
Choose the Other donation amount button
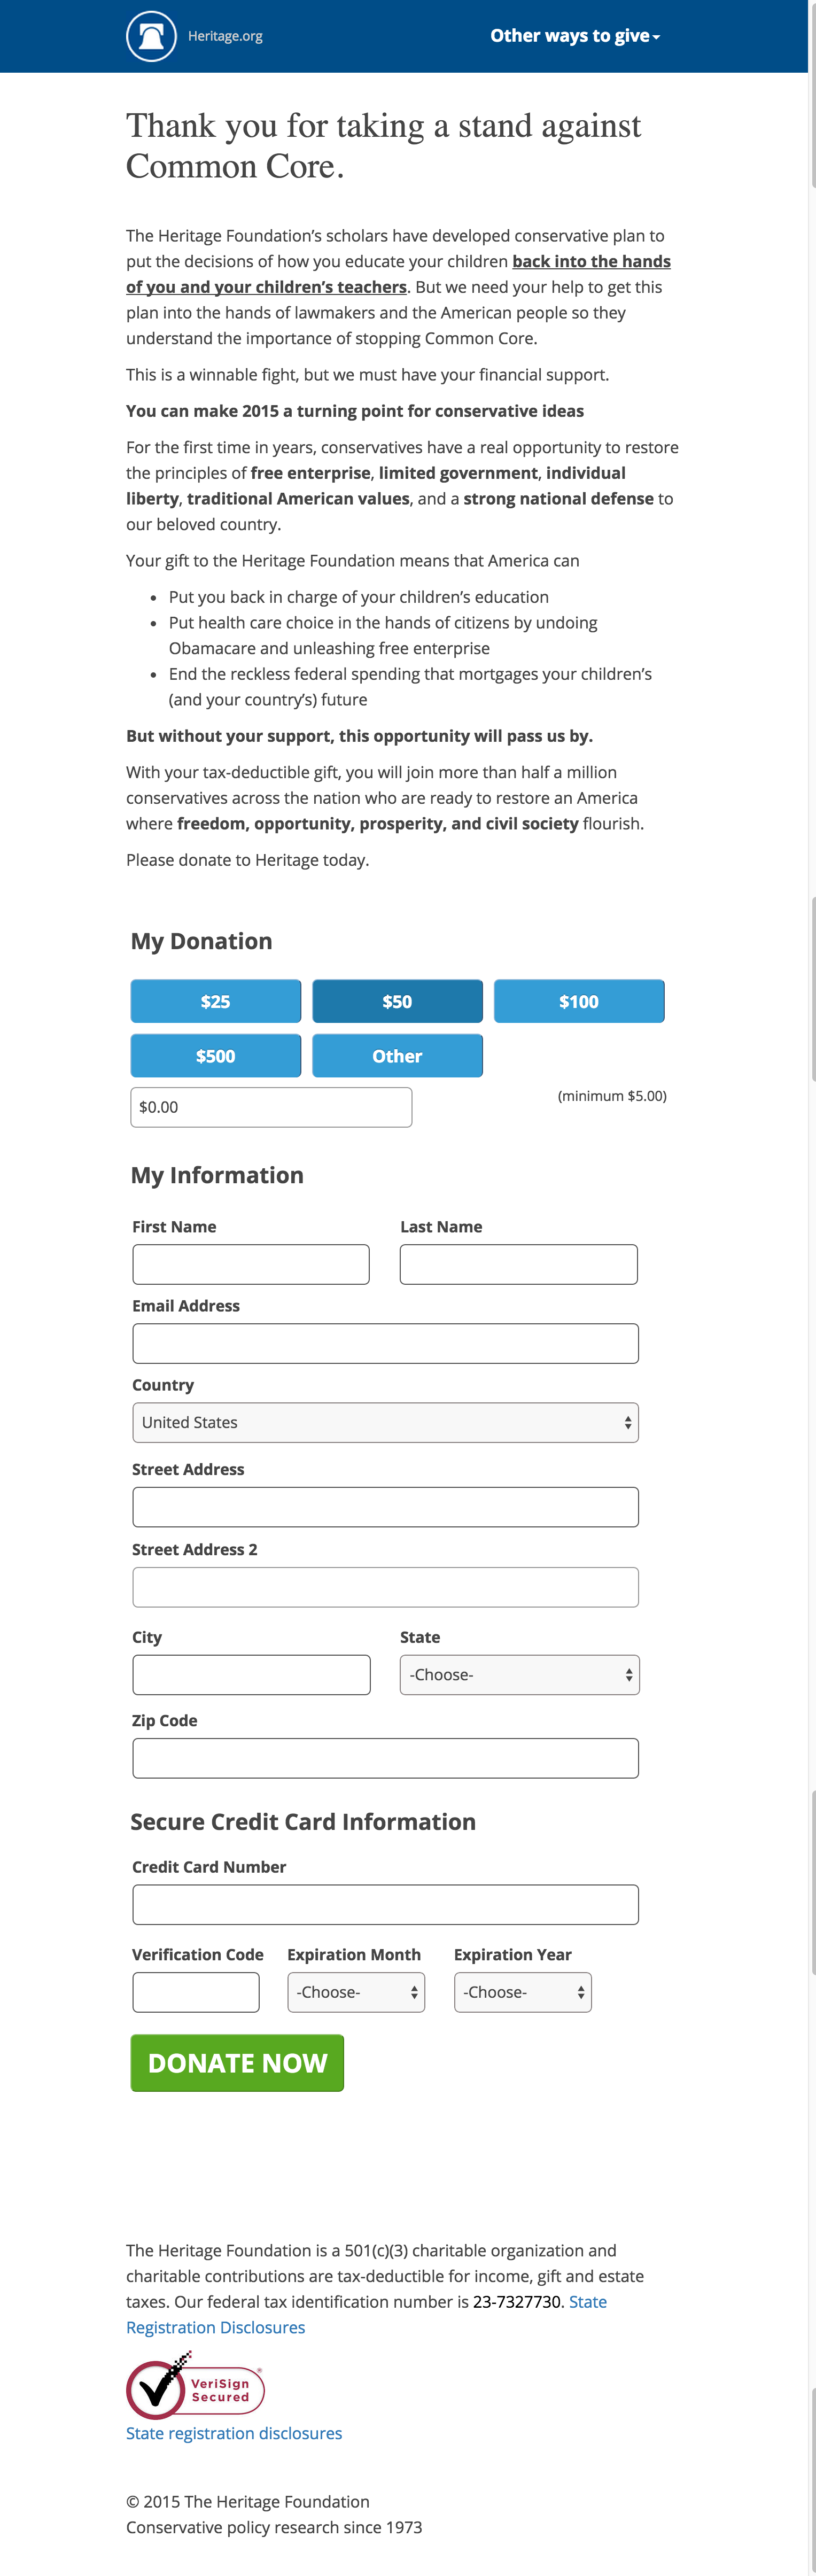pos(397,1056)
